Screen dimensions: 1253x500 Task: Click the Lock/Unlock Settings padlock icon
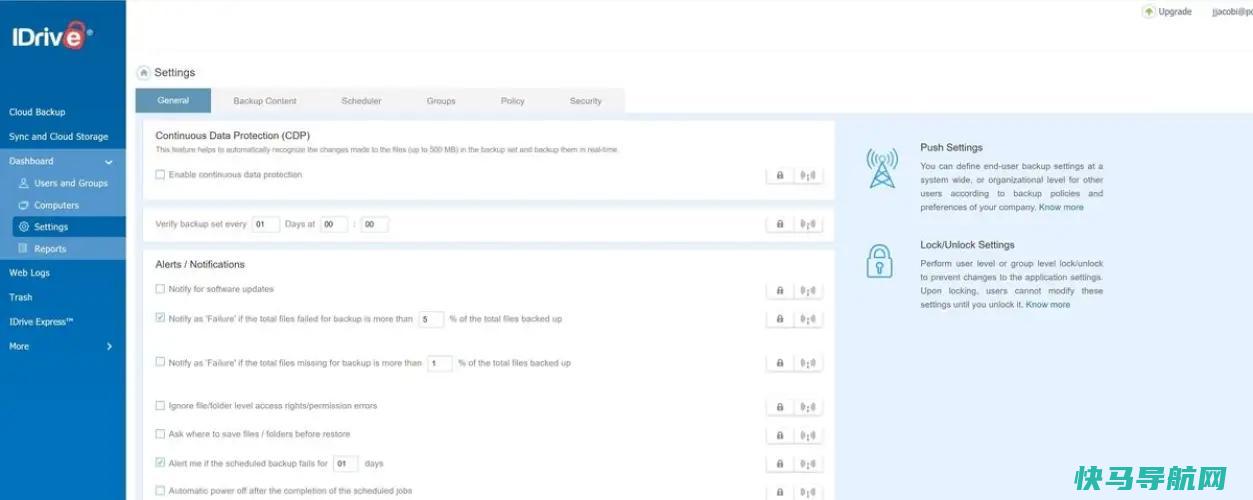880,261
